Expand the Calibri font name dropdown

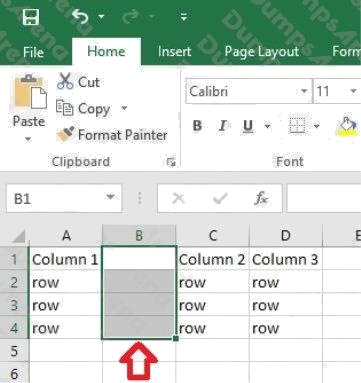(304, 91)
